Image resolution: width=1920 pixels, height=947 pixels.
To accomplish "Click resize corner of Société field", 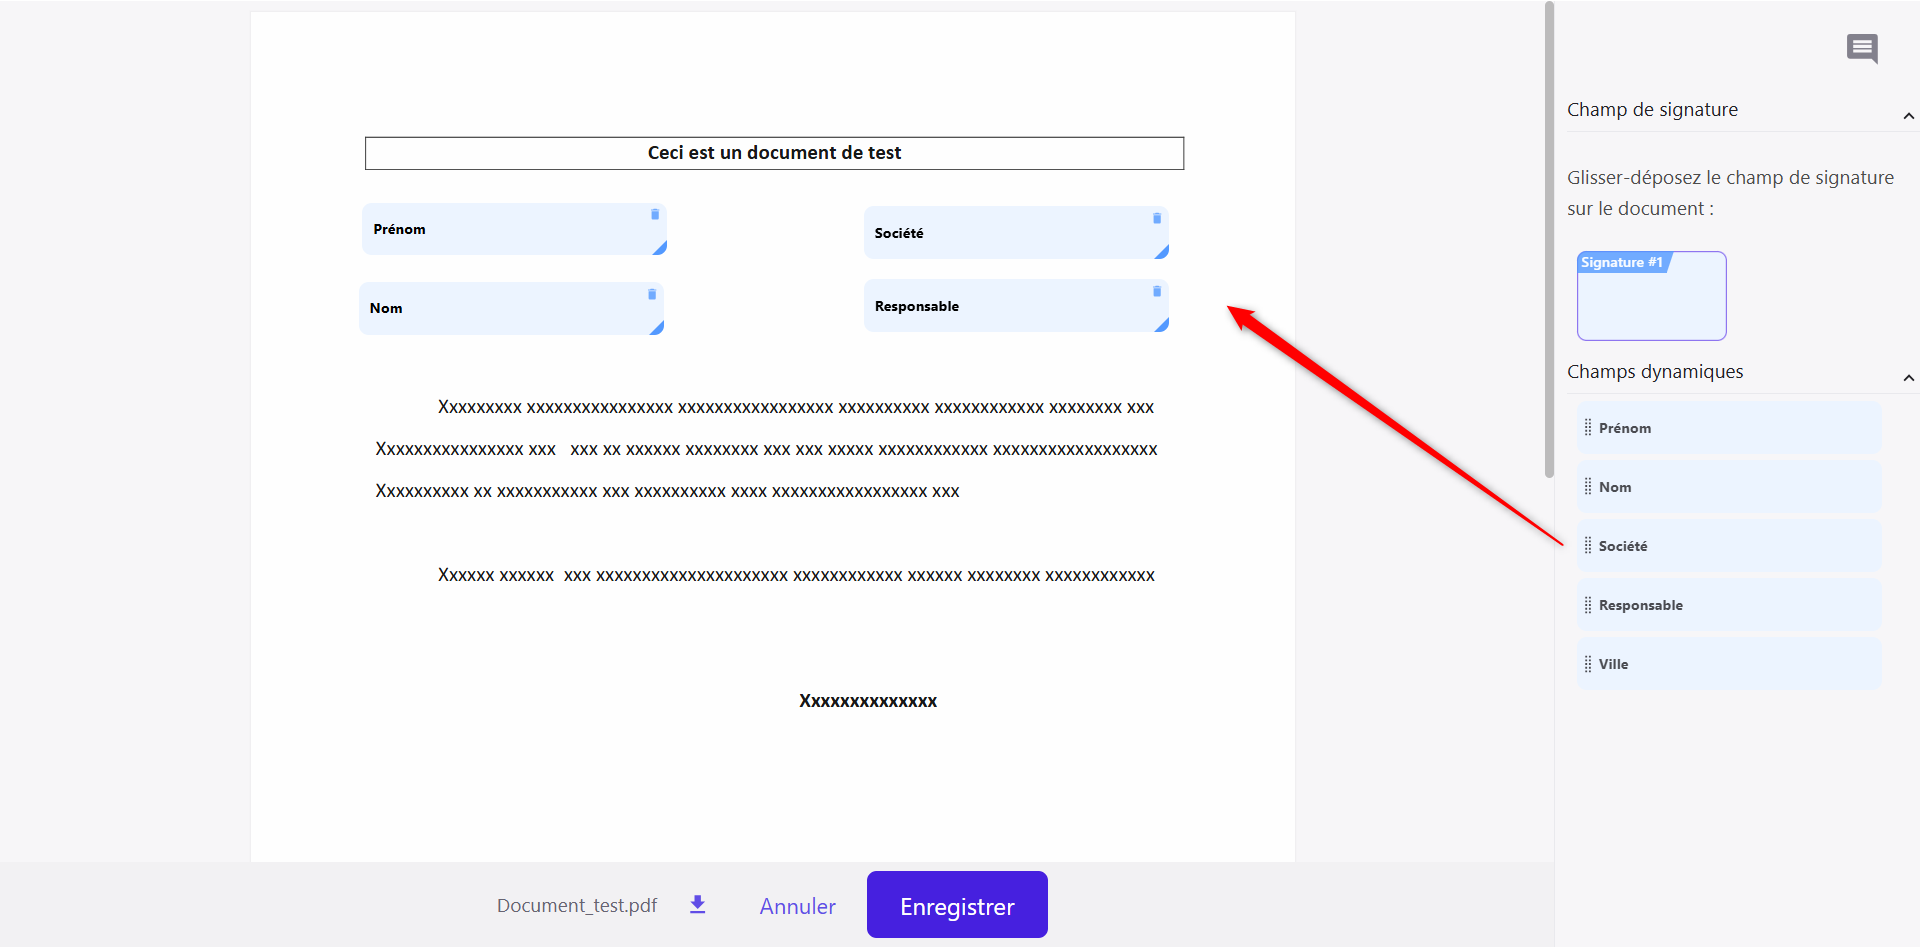I will [x=1162, y=252].
